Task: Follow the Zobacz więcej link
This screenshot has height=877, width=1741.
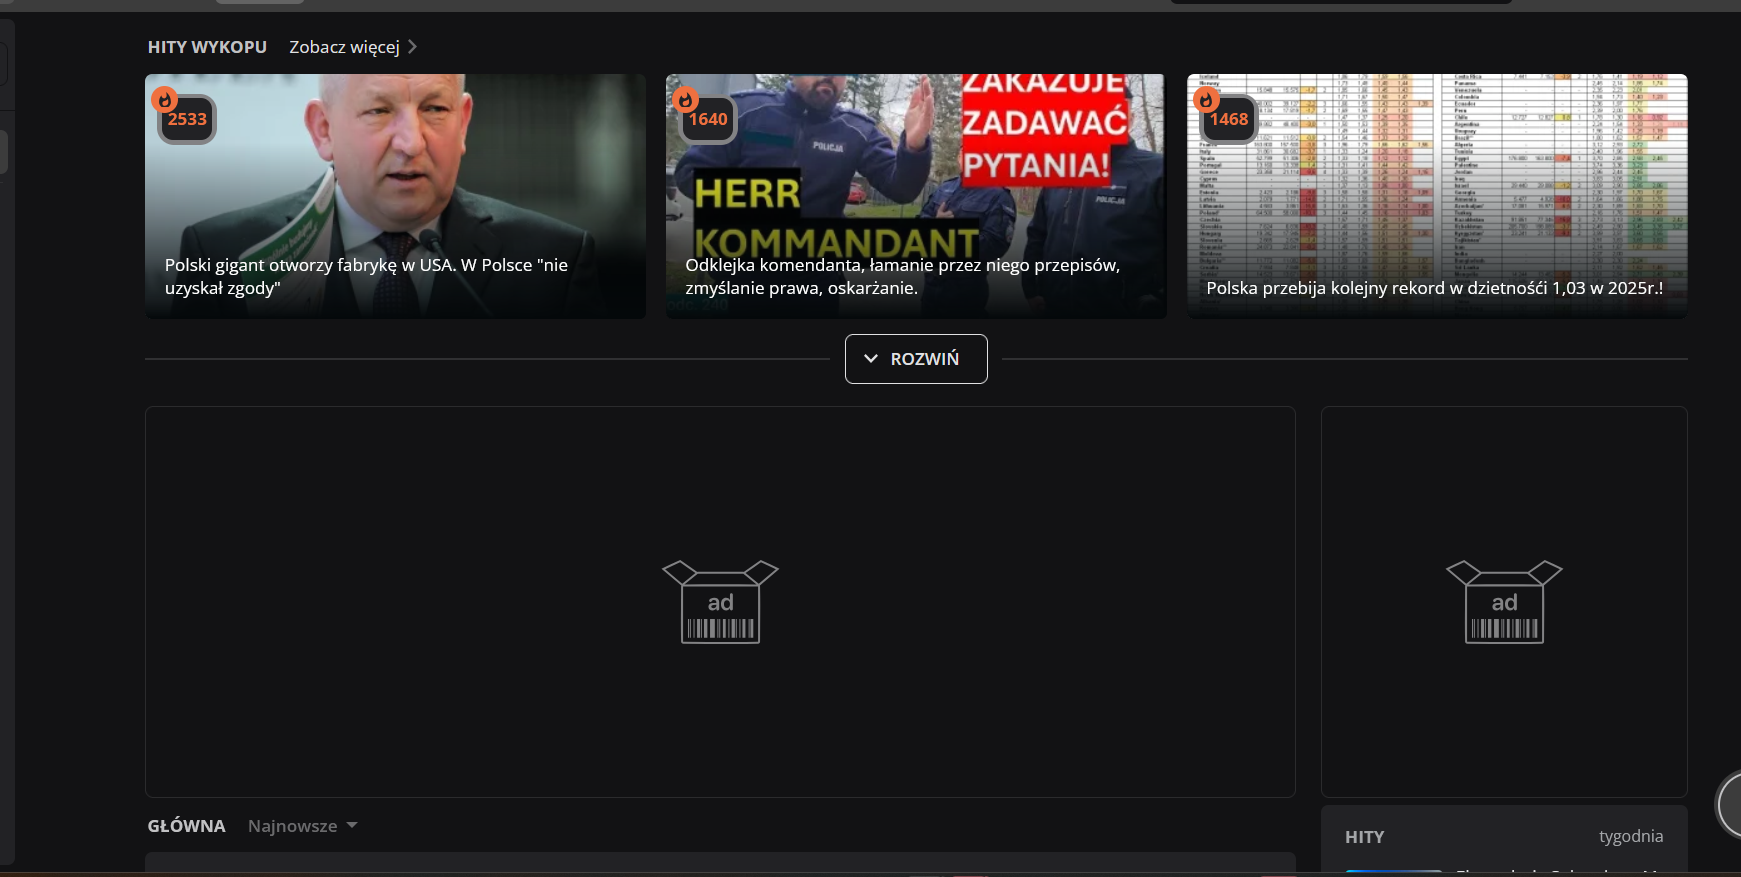Action: click(x=344, y=47)
